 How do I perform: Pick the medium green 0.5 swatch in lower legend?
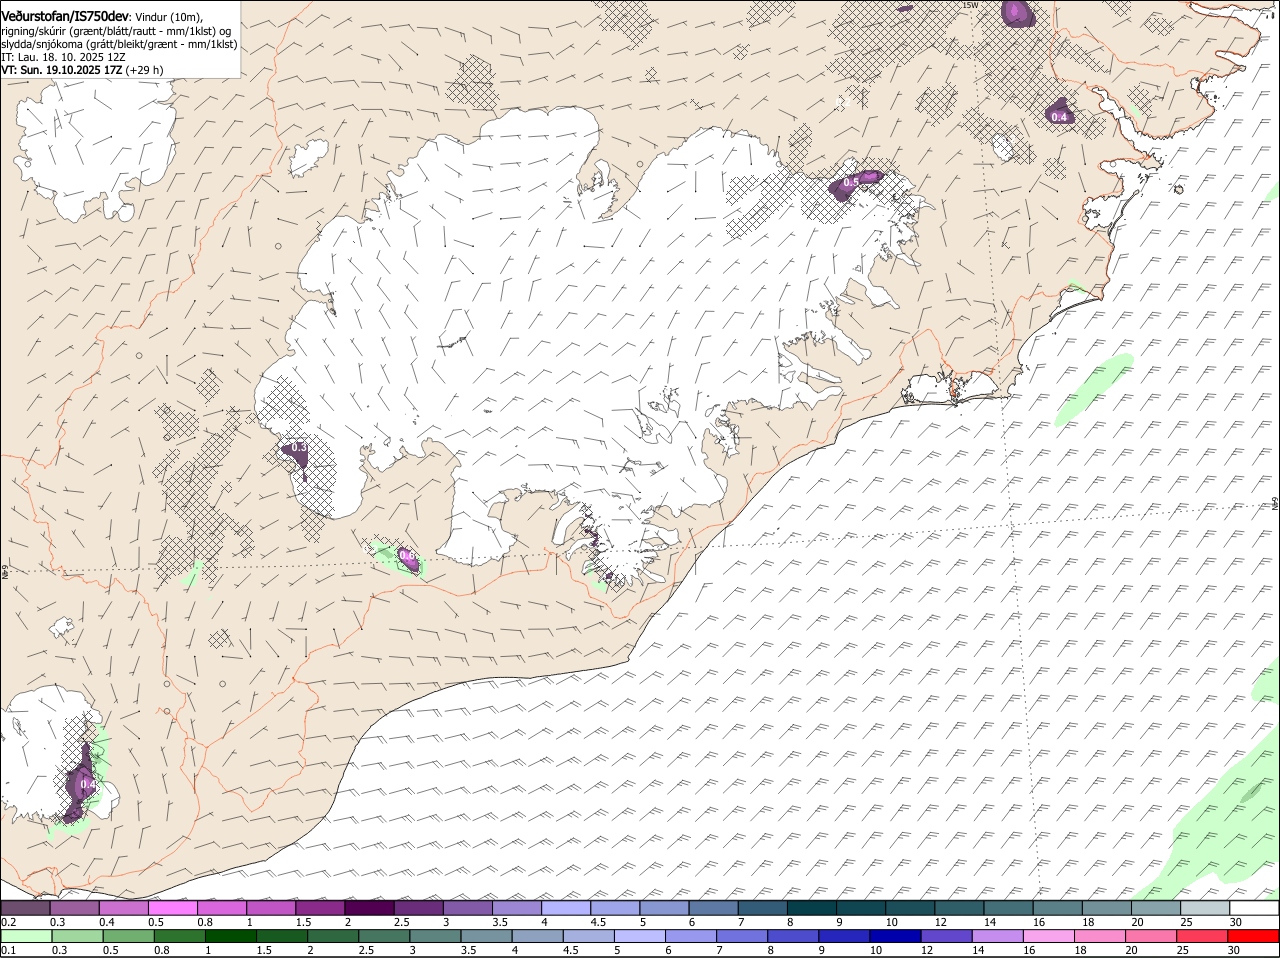(x=127, y=937)
